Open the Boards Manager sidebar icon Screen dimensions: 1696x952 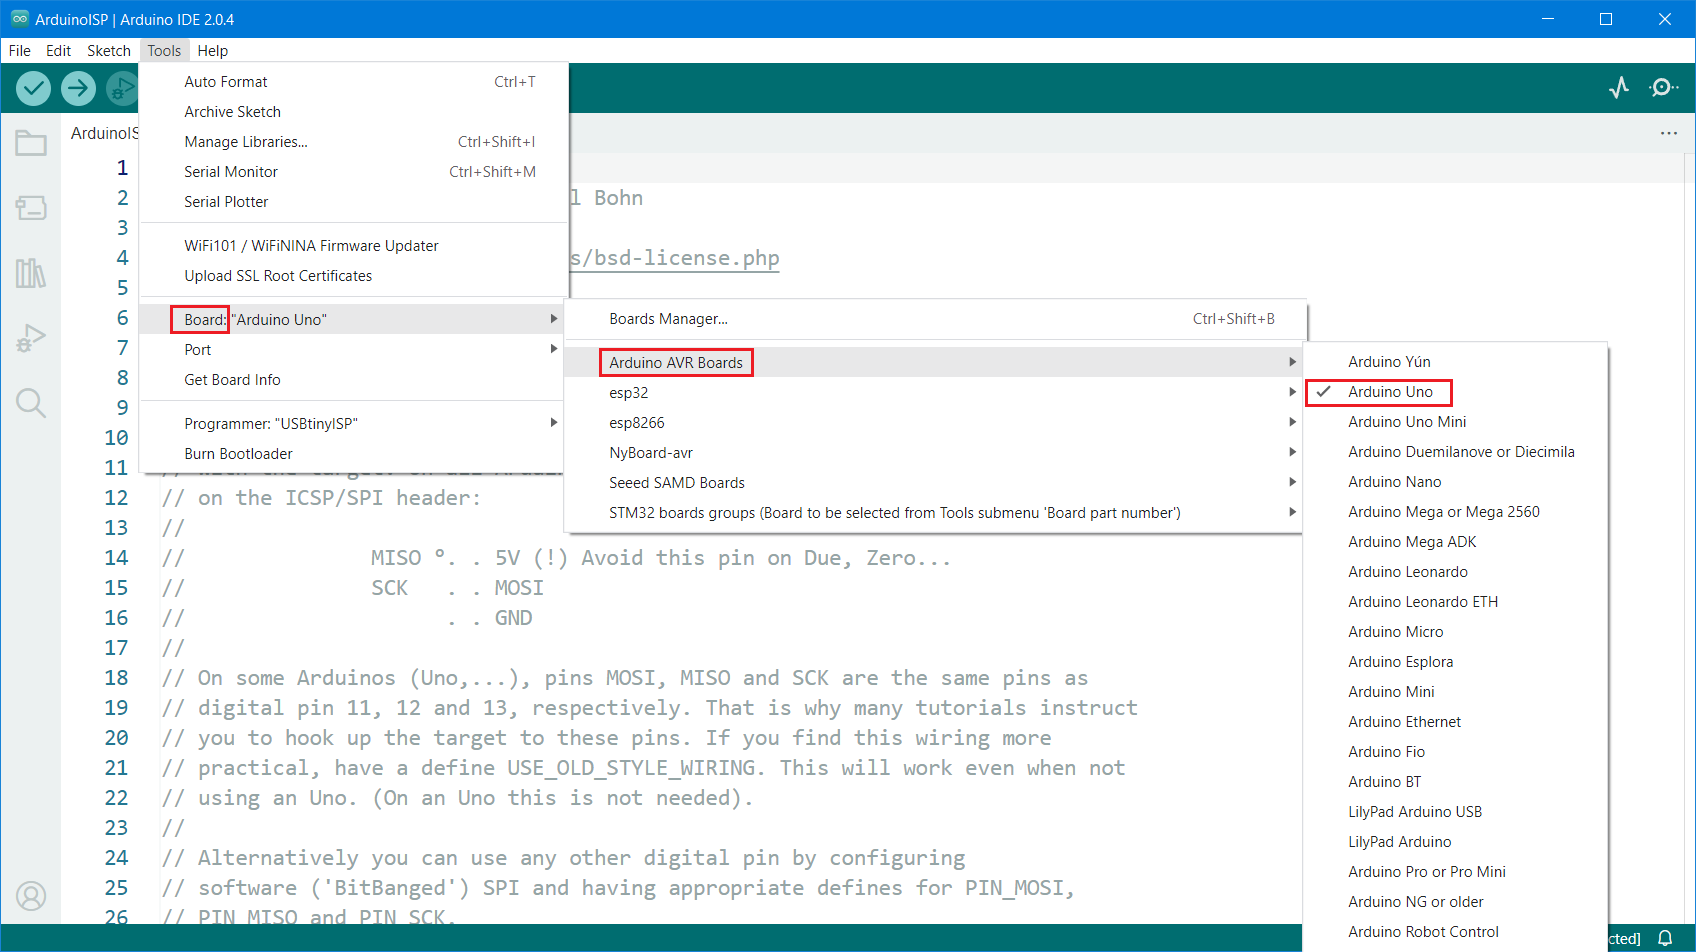click(31, 208)
